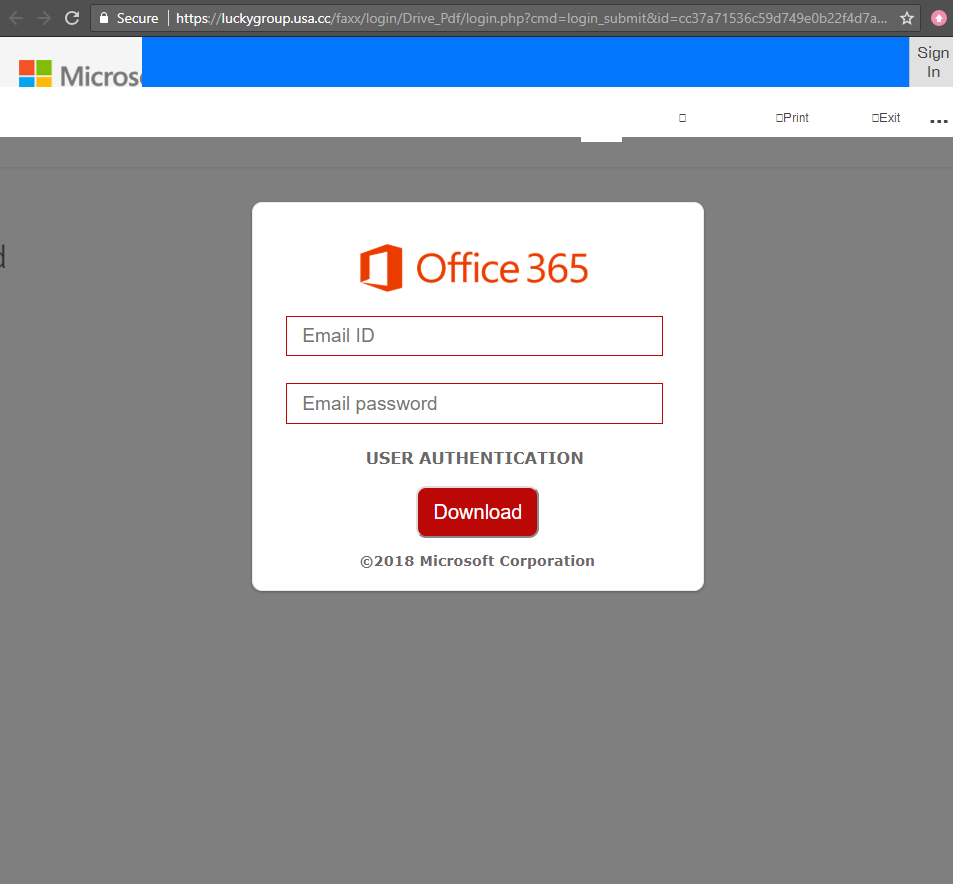Click the Secure padlock icon
Viewport: 953px width, 884px height.
tap(103, 18)
